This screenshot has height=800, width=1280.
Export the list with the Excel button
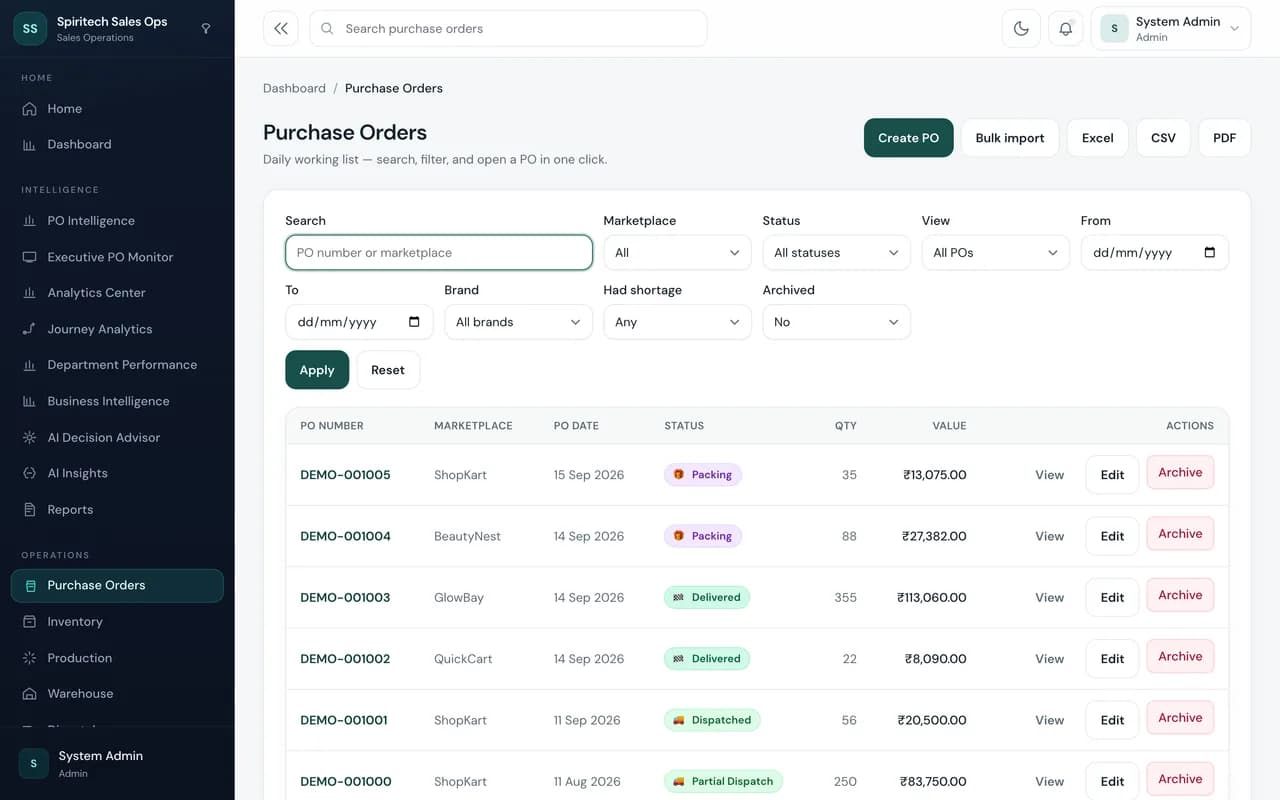click(1098, 138)
